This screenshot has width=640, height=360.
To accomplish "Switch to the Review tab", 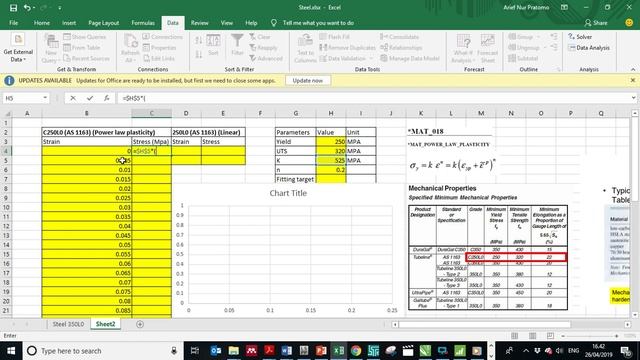I will click(x=200, y=23).
